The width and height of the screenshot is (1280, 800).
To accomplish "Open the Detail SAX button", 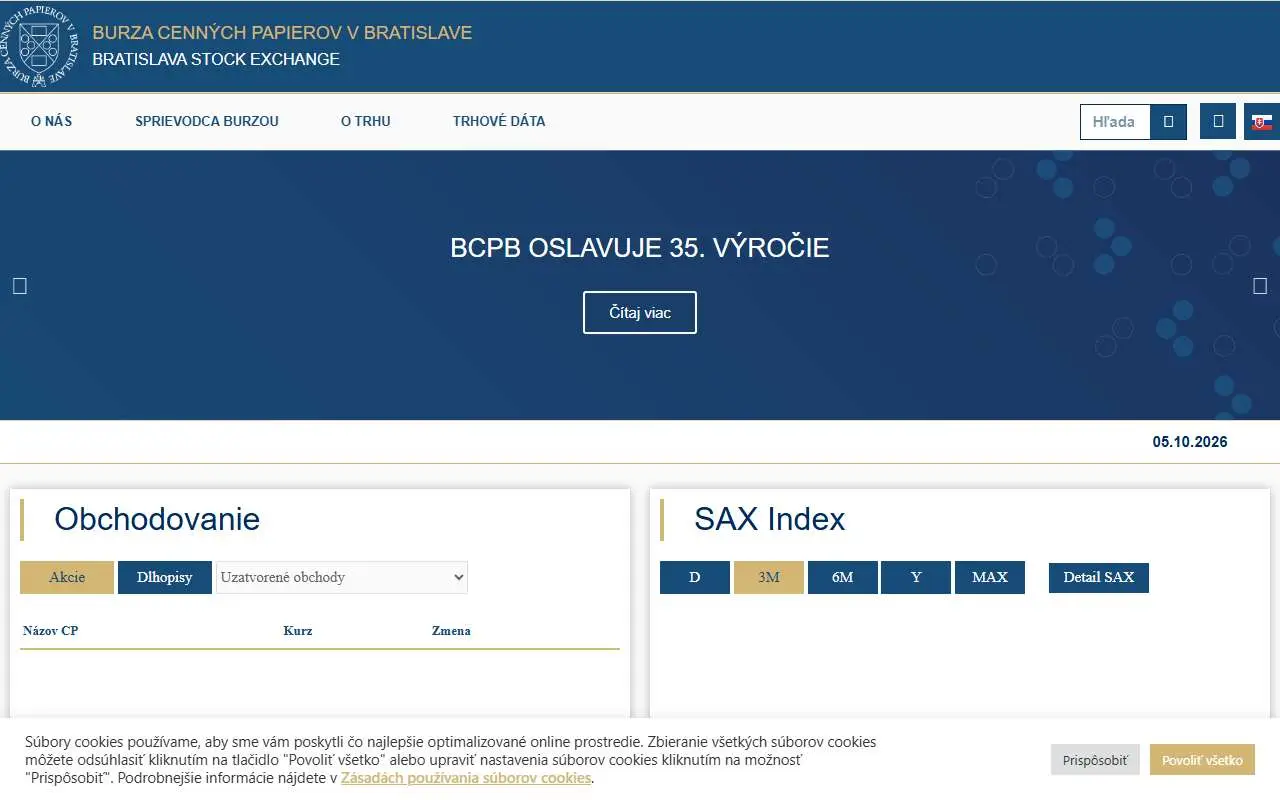I will pos(1099,577).
